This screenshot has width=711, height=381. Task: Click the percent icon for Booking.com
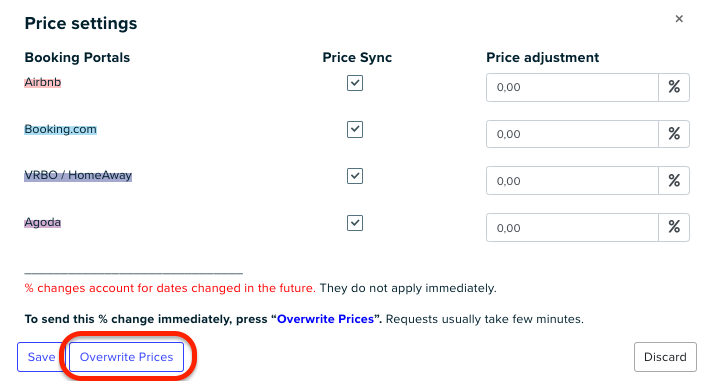click(x=674, y=134)
